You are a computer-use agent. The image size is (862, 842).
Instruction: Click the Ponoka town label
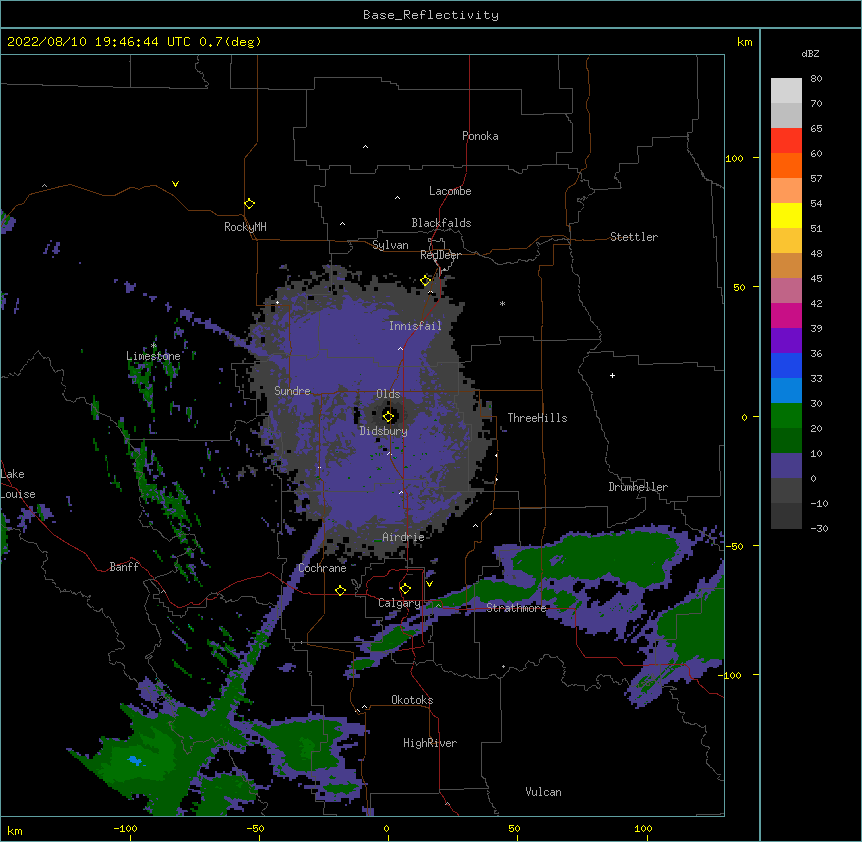(480, 136)
